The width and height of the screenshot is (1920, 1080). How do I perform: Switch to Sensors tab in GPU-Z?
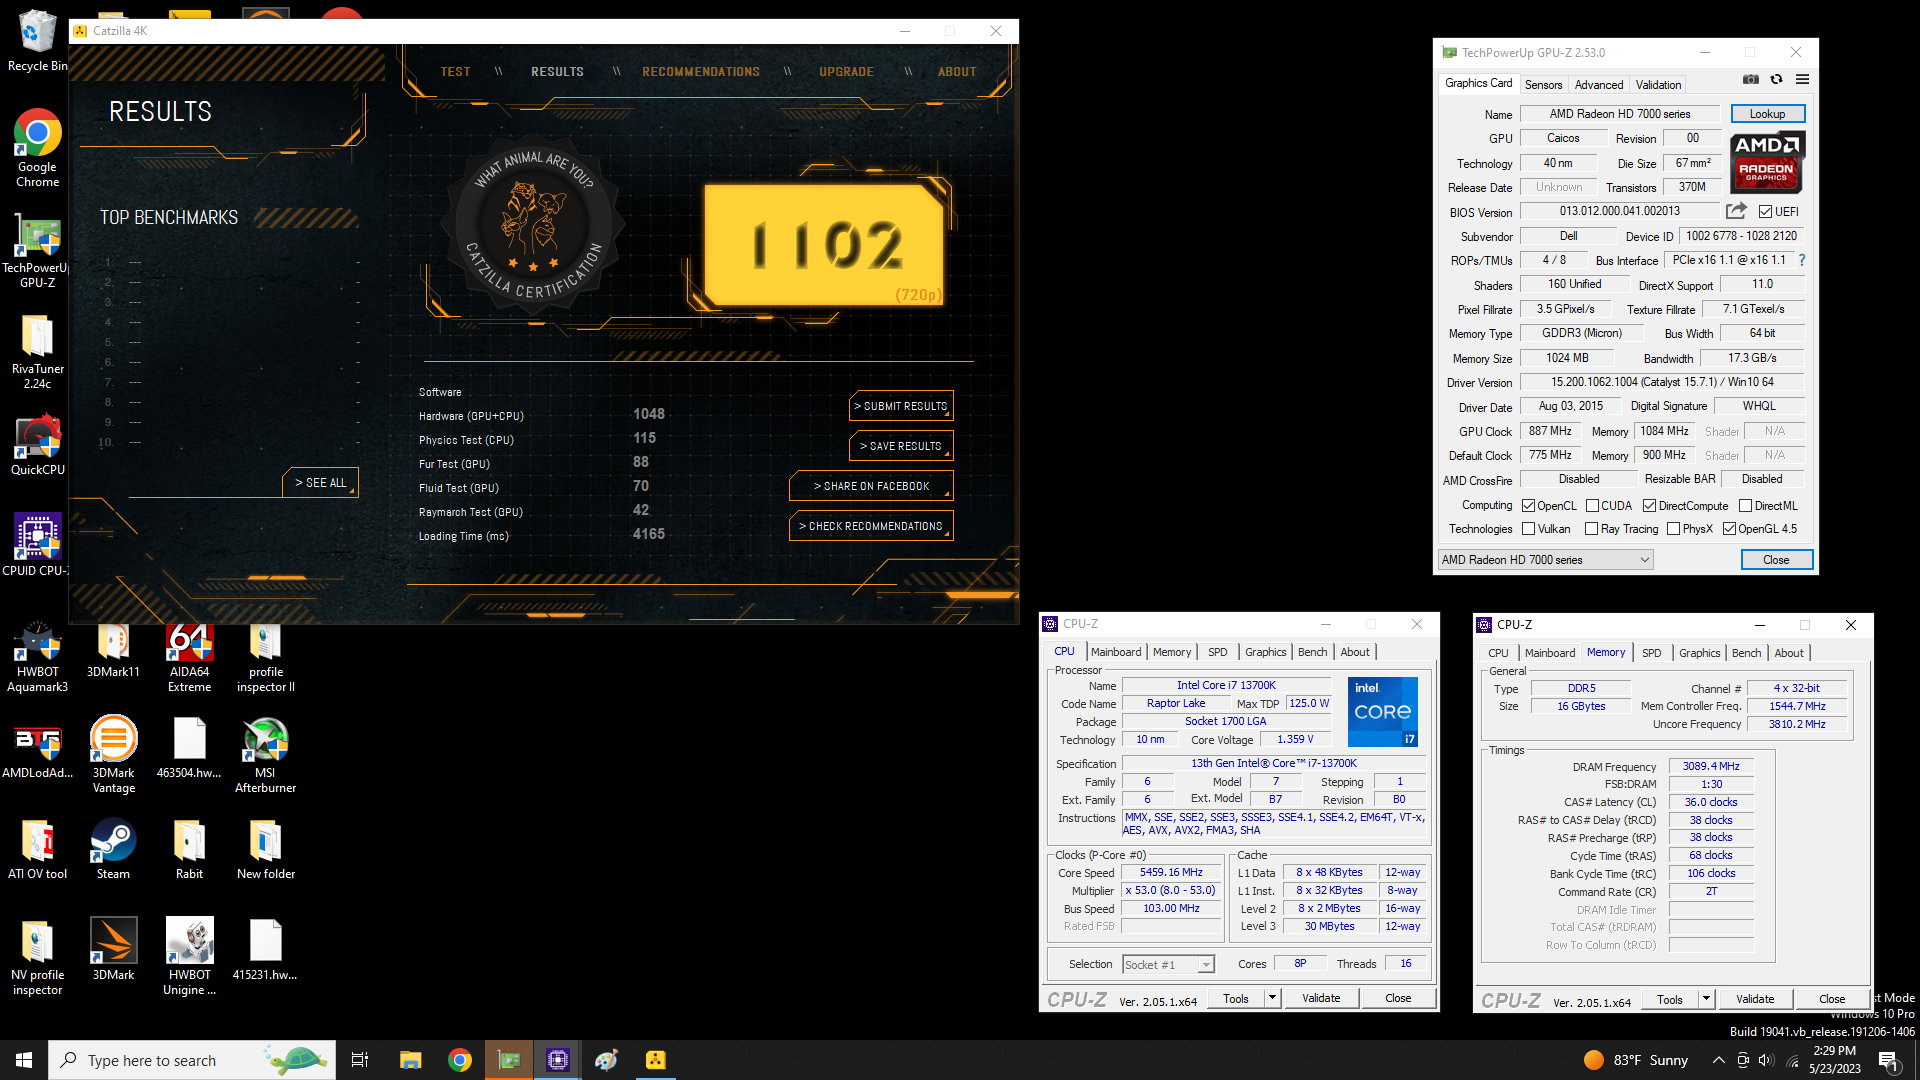[1543, 85]
